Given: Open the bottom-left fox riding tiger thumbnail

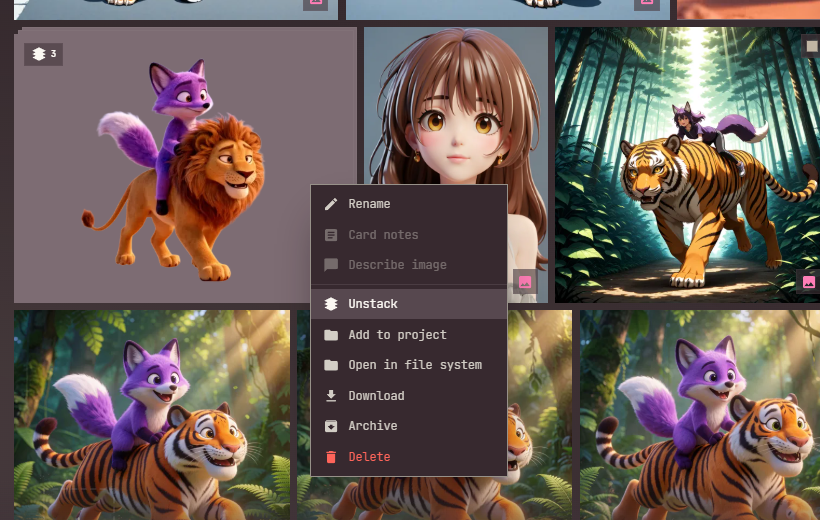Looking at the screenshot, I should pyautogui.click(x=152, y=415).
